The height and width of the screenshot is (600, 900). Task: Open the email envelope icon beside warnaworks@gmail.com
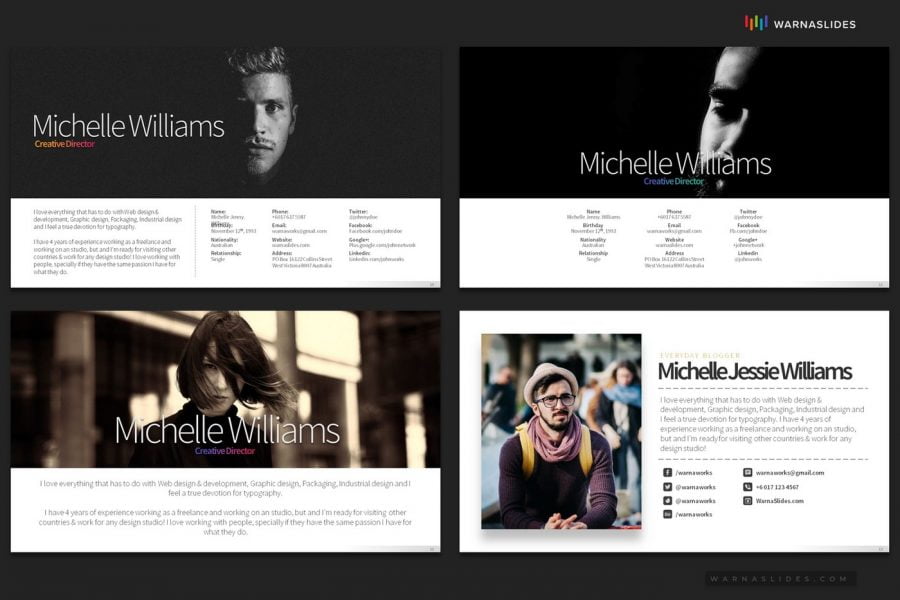click(747, 472)
